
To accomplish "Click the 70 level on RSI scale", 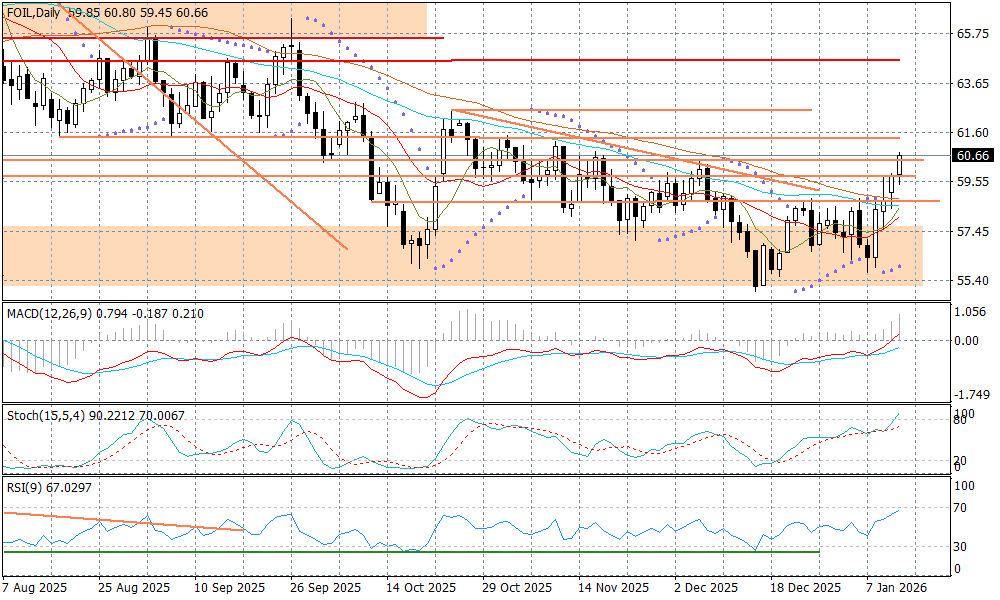I will click(960, 509).
